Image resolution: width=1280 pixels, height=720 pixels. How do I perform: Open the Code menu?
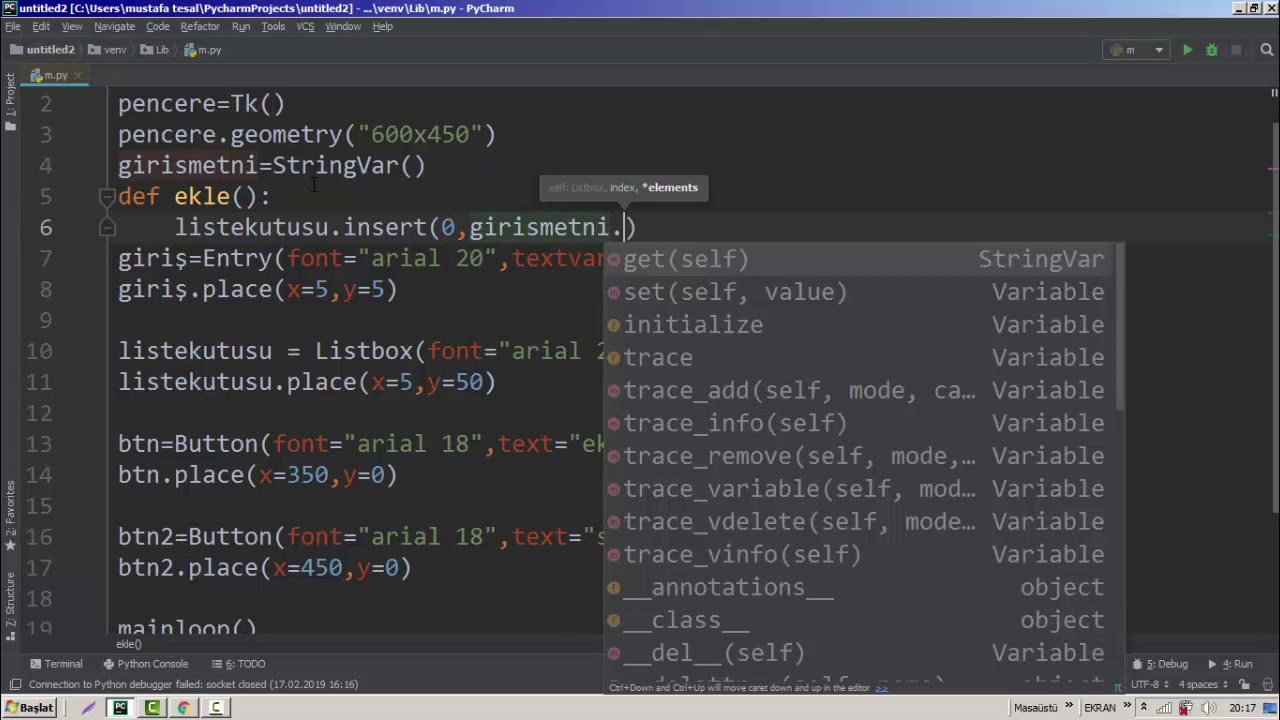(x=158, y=26)
